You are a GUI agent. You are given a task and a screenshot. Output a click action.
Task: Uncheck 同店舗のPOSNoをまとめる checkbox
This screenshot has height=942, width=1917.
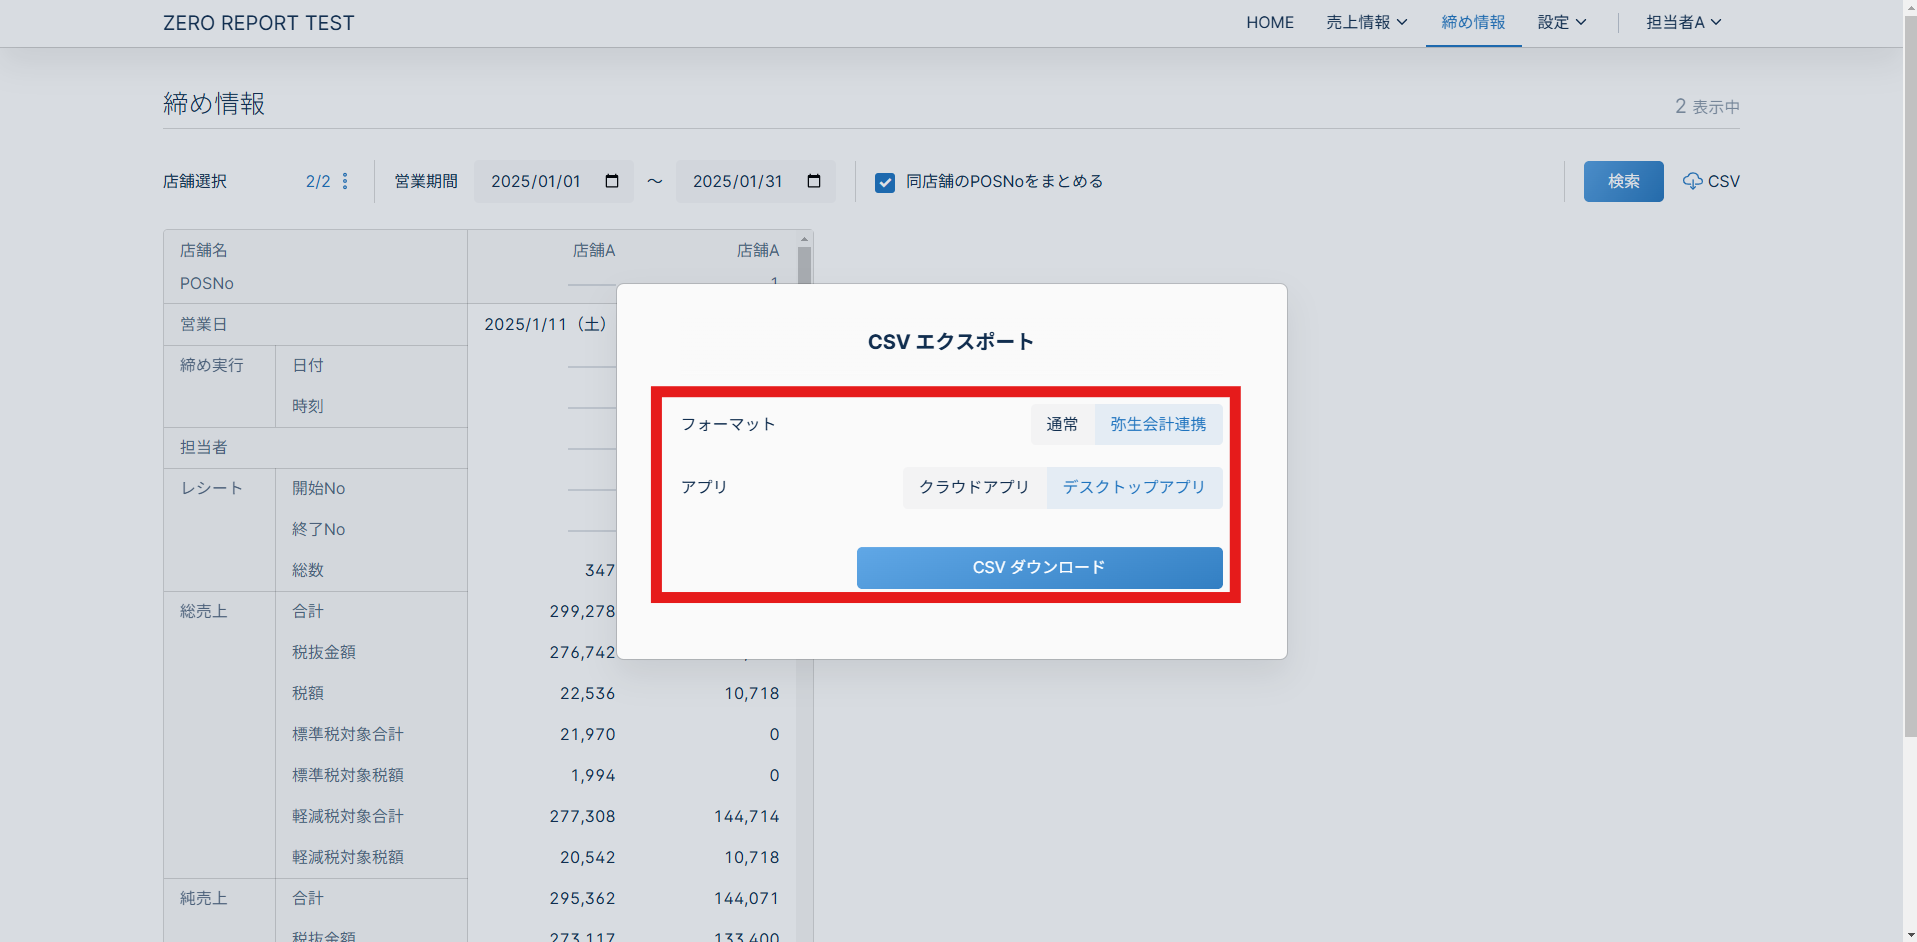884,182
